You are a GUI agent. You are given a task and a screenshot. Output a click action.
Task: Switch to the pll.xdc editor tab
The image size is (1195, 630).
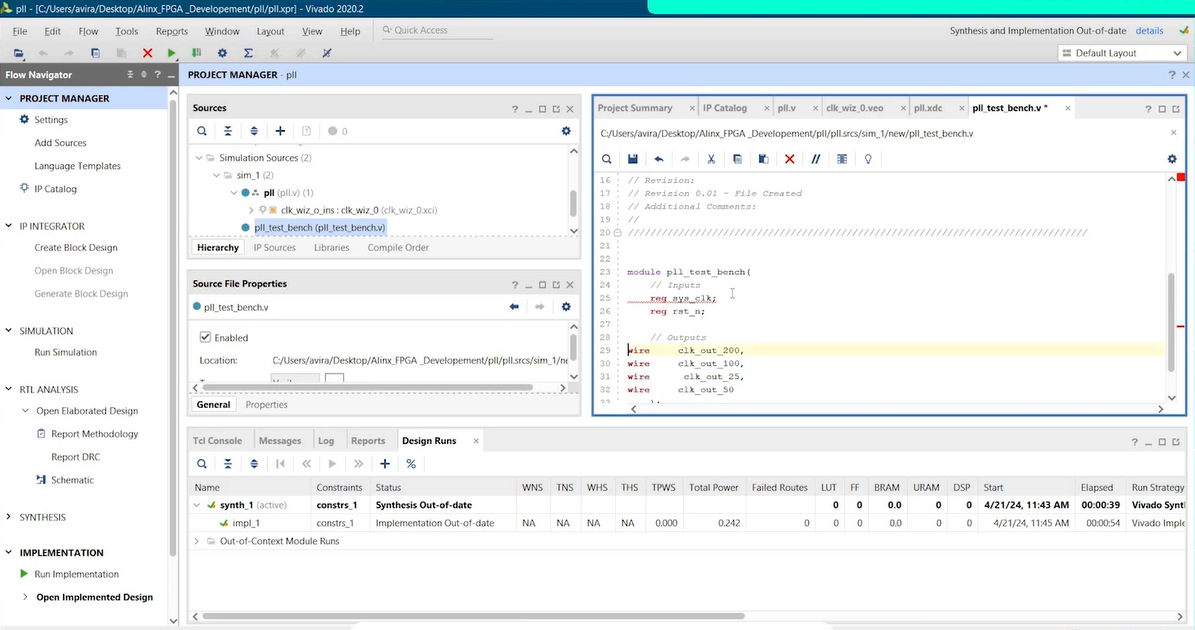pos(927,108)
